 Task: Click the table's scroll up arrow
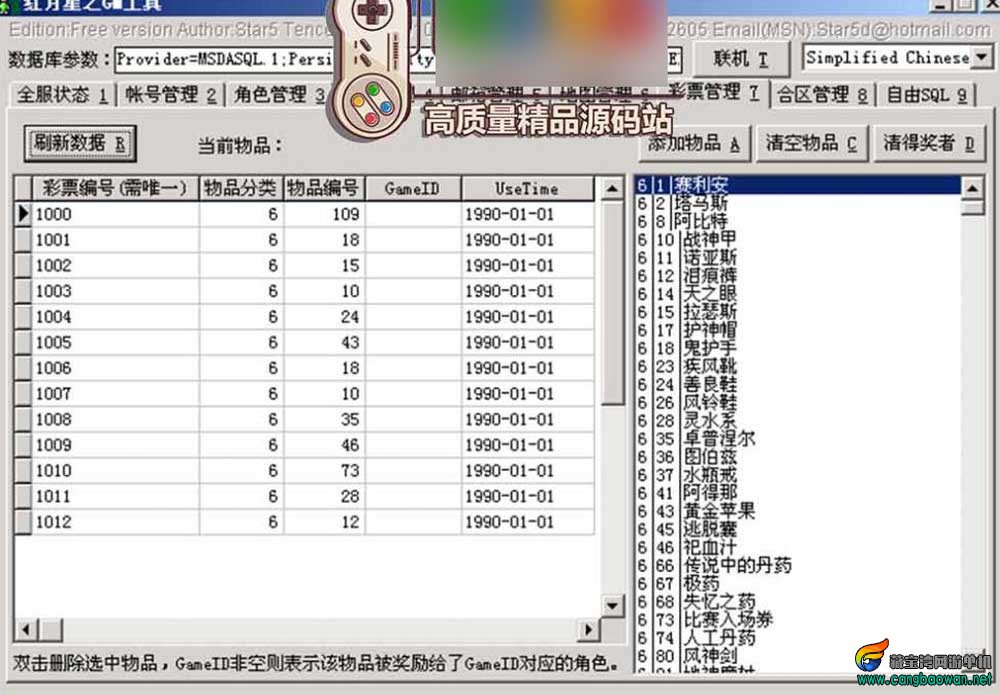(x=612, y=189)
